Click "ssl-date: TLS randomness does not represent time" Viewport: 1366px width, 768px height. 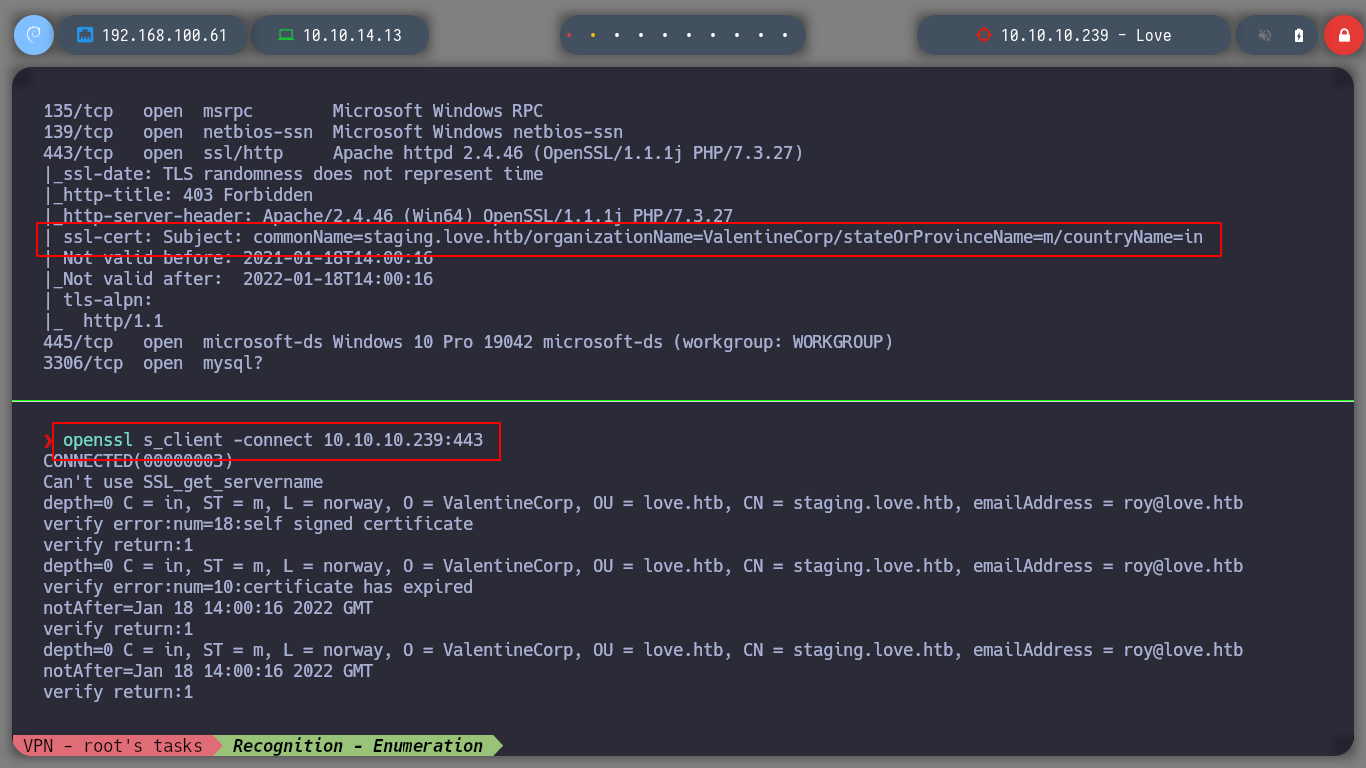(293, 174)
